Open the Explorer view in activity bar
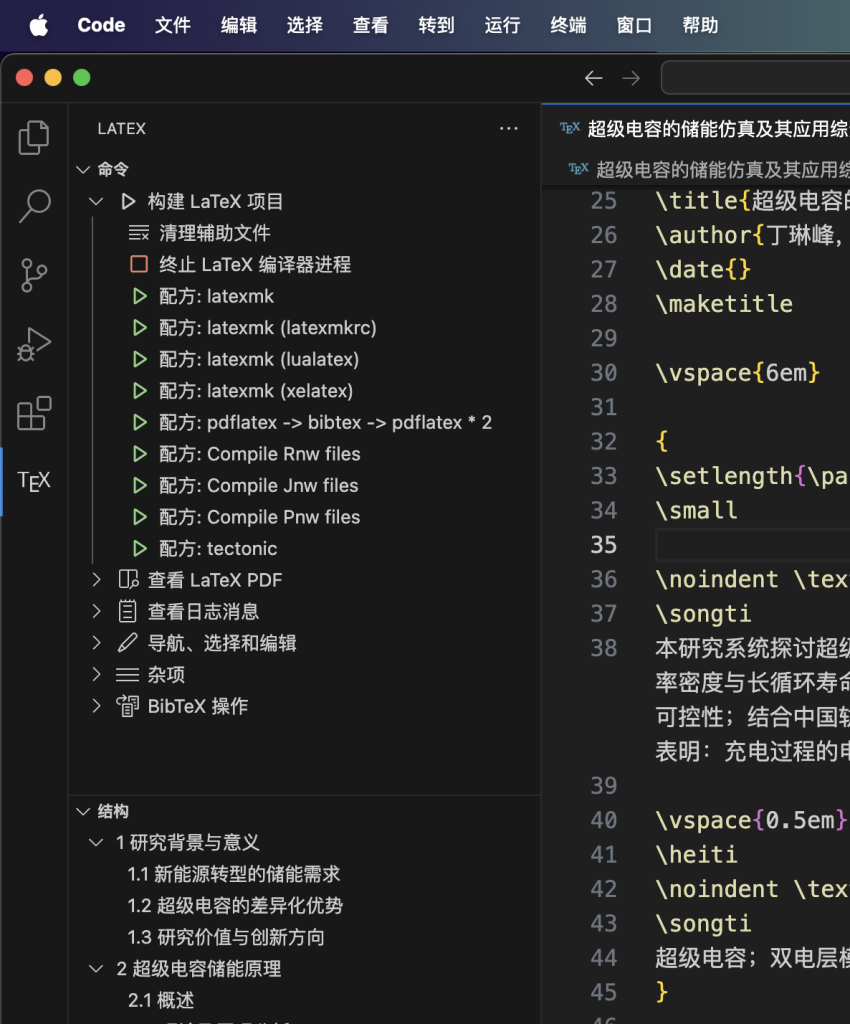The image size is (850, 1024). click(34, 137)
